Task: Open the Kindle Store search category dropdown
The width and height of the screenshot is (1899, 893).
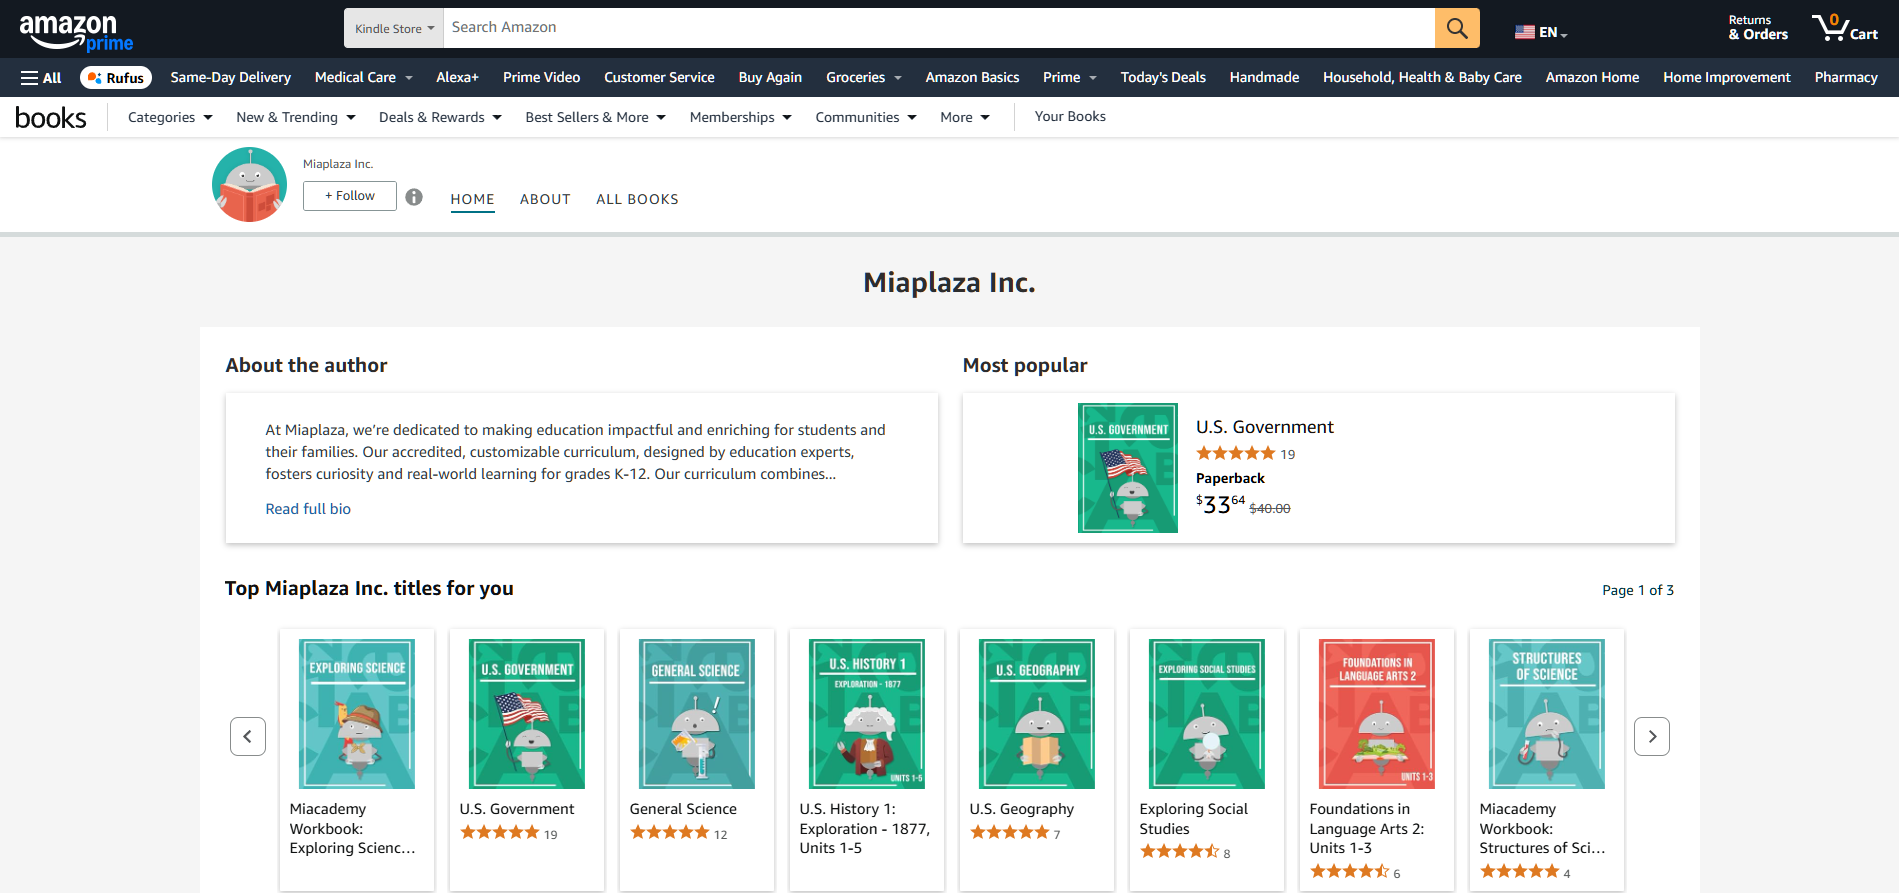Action: (394, 28)
